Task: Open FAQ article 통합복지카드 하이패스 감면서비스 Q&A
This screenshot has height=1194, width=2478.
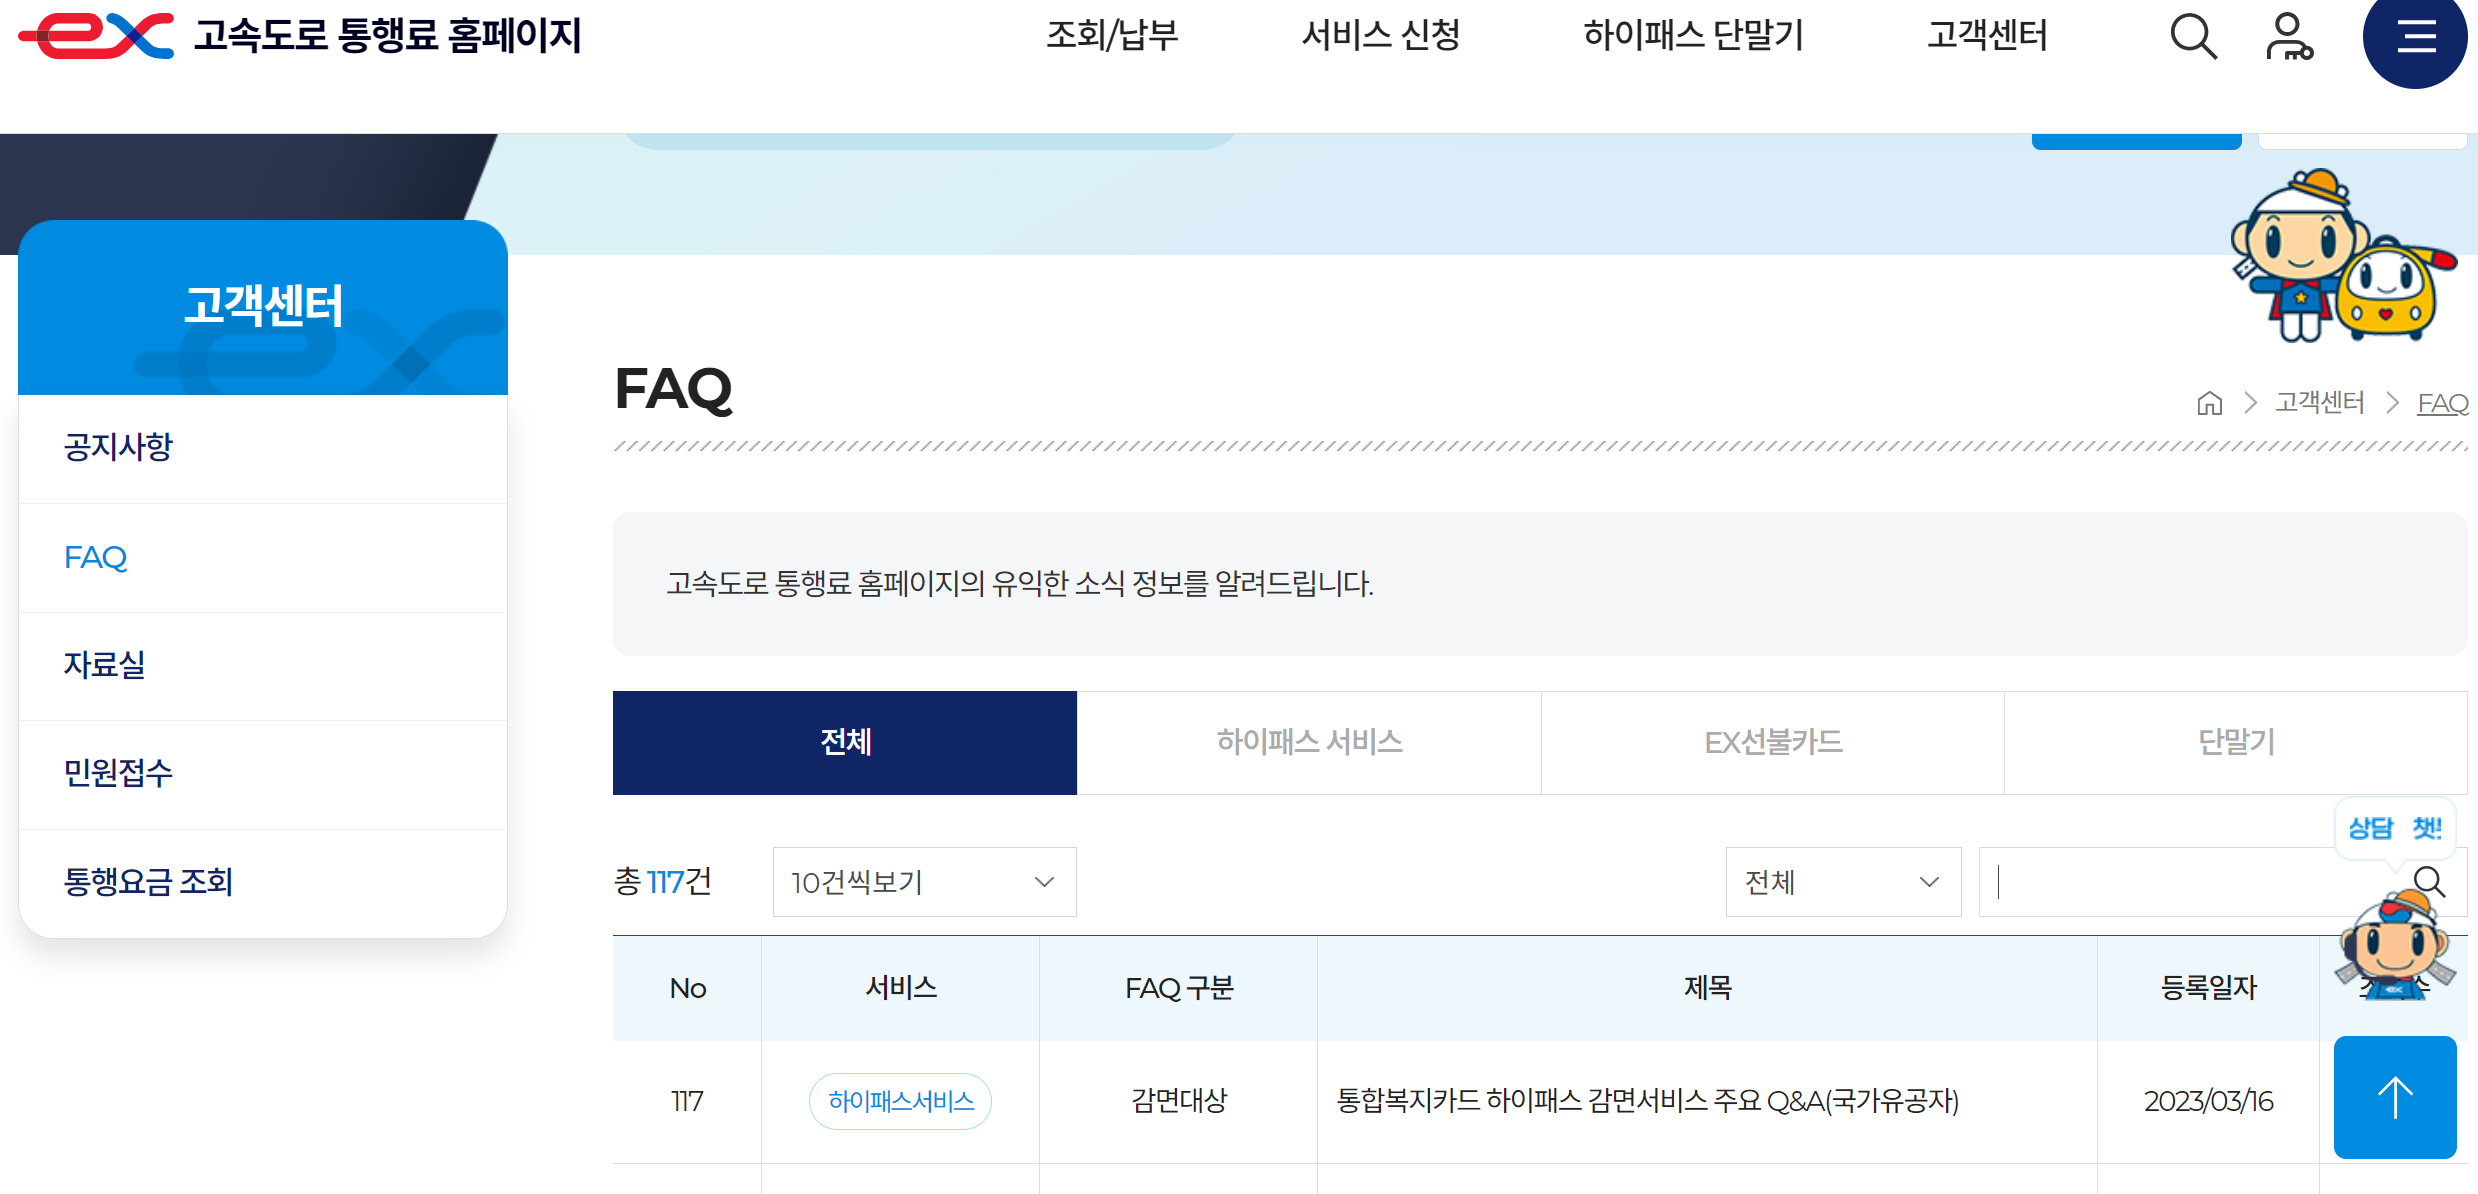Action: click(x=1645, y=1101)
